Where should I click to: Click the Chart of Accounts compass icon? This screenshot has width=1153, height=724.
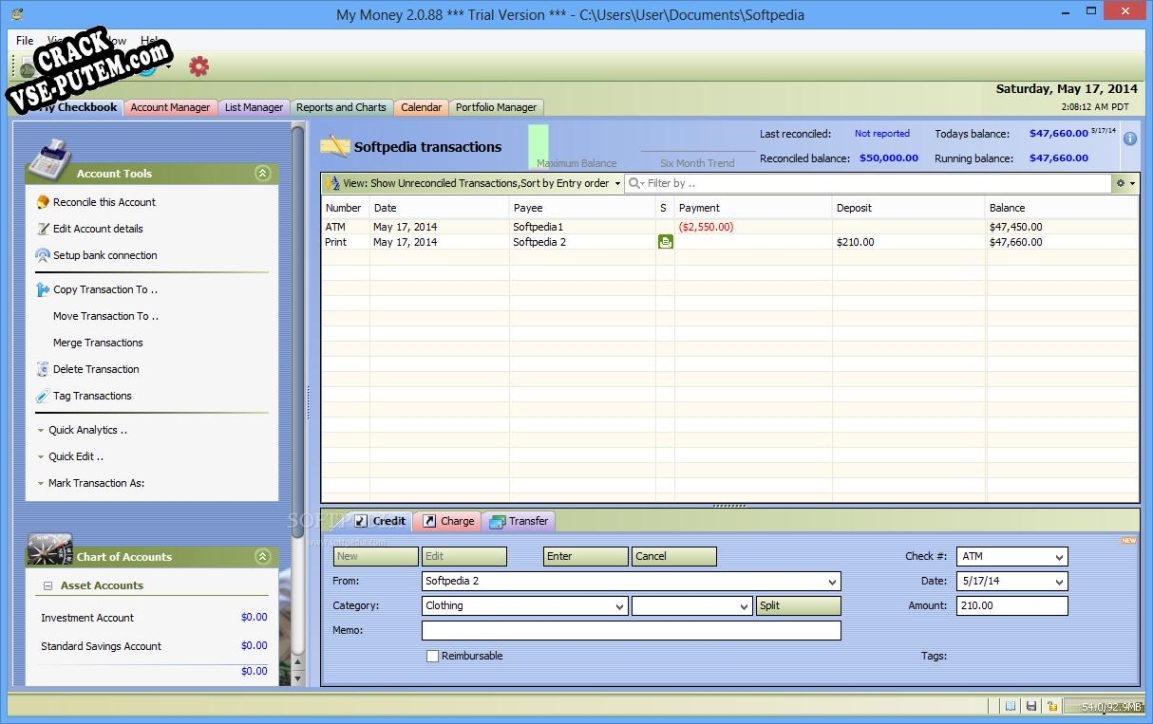49,549
